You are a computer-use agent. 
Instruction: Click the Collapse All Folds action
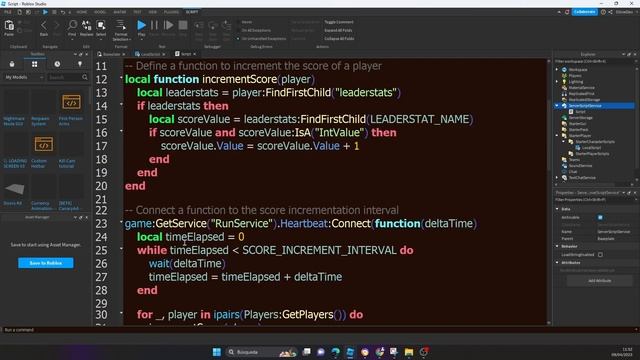(339, 39)
